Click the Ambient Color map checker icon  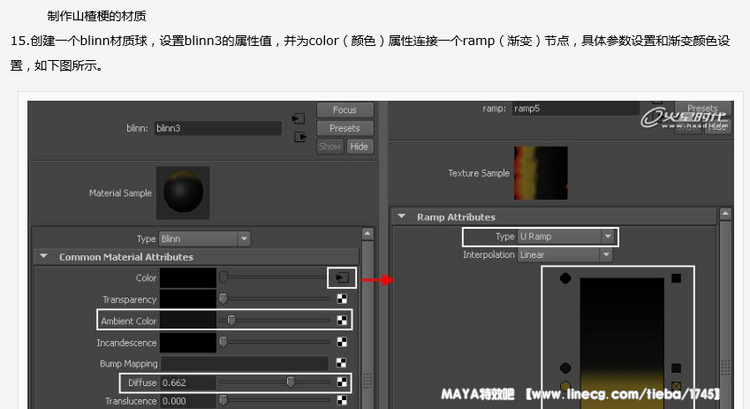click(x=342, y=320)
